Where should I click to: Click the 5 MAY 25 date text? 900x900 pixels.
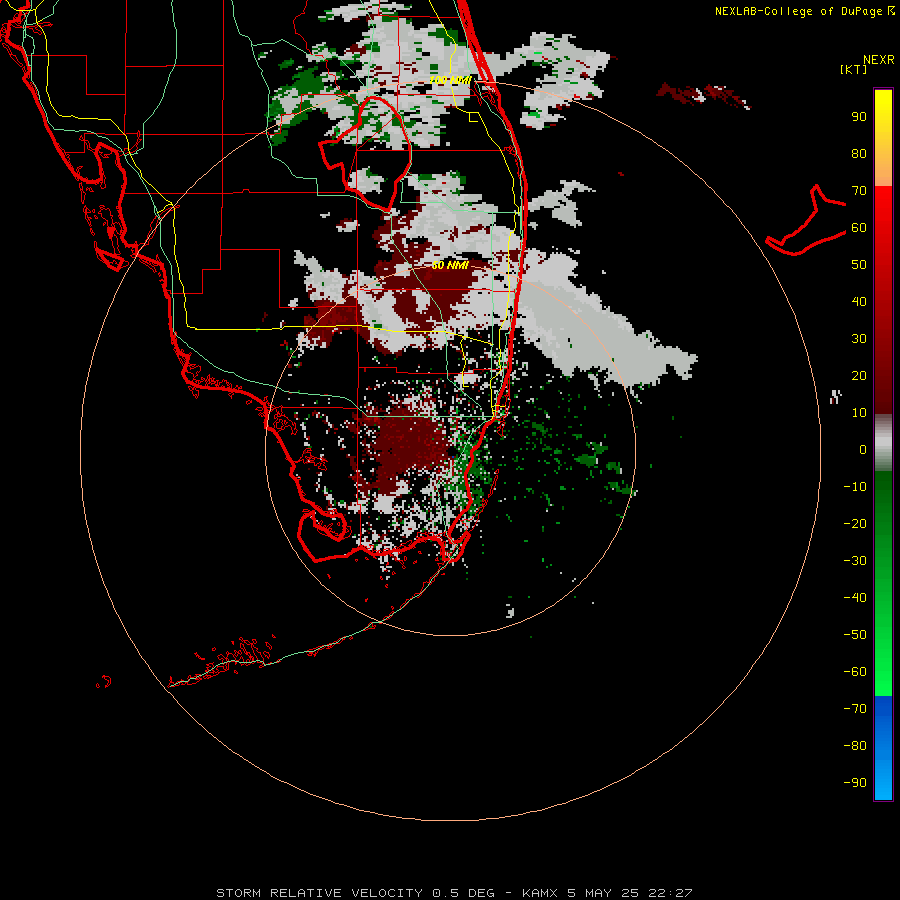pos(603,893)
